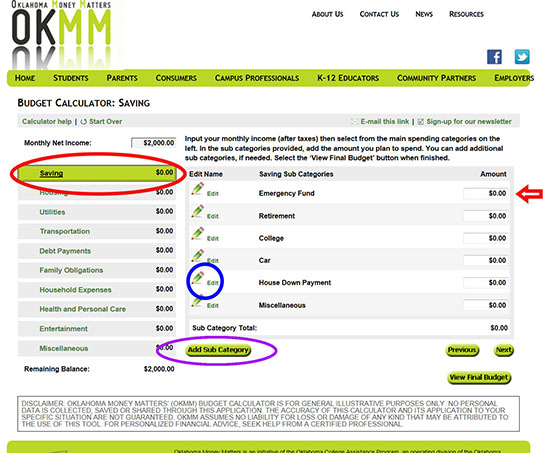550x453 pixels.
Task: Go to the About Us page
Action: click(327, 14)
